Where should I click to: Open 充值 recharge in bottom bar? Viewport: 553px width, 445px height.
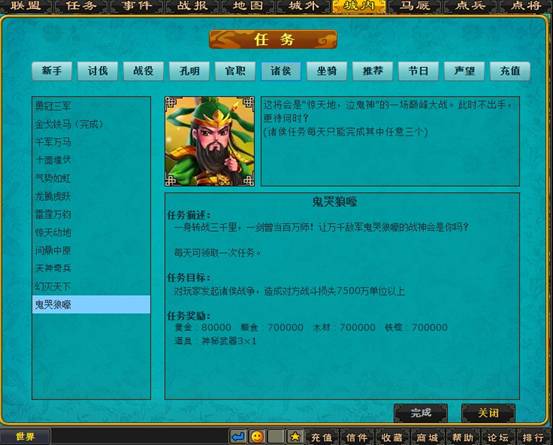click(x=321, y=438)
